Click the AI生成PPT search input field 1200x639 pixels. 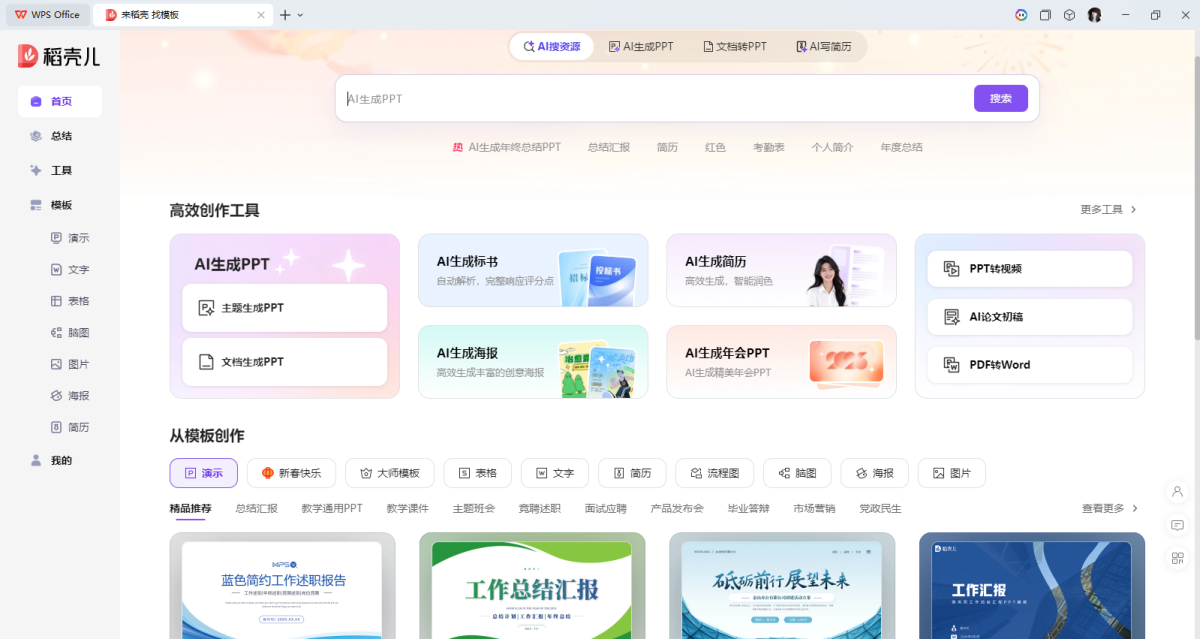[x=650, y=99]
